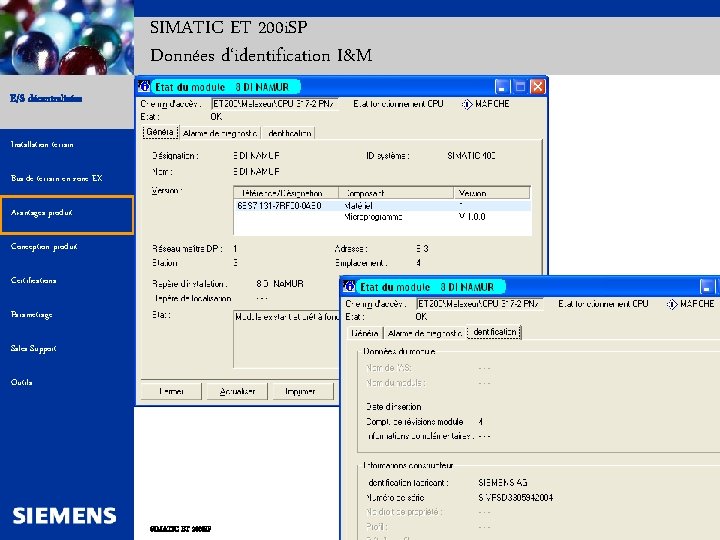Image resolution: width=720 pixels, height=540 pixels.
Task: Open Sales Support in the sidebar
Action: tap(33, 349)
